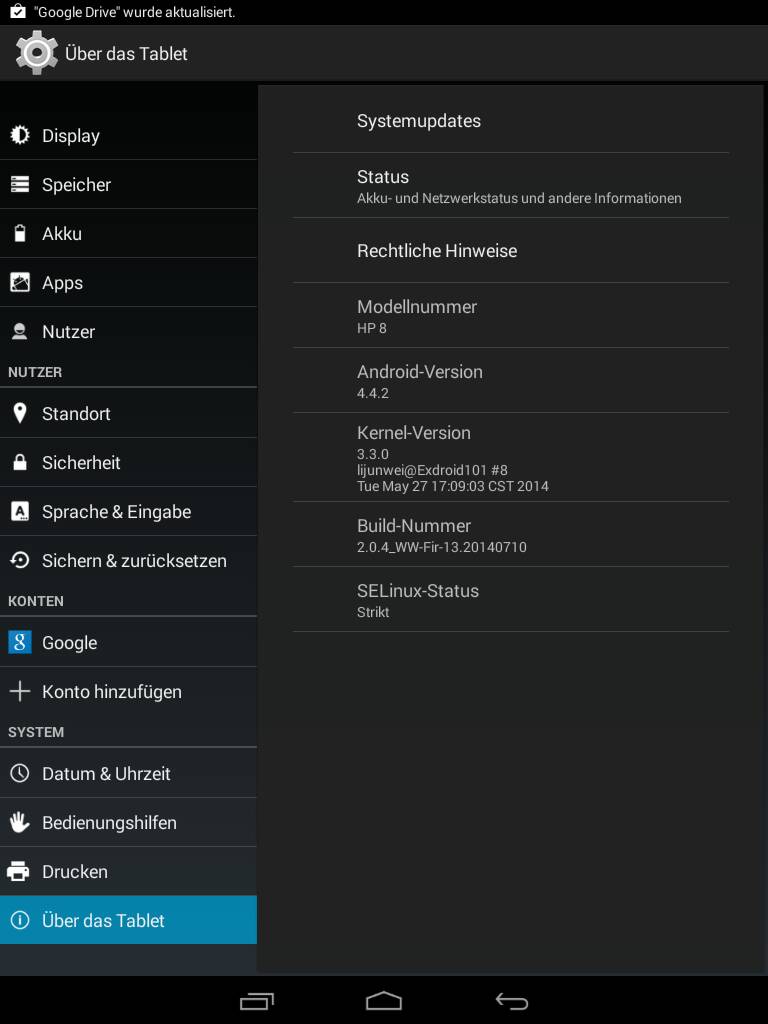
Task: Tap the settings gear icon in header
Action: (x=37, y=52)
